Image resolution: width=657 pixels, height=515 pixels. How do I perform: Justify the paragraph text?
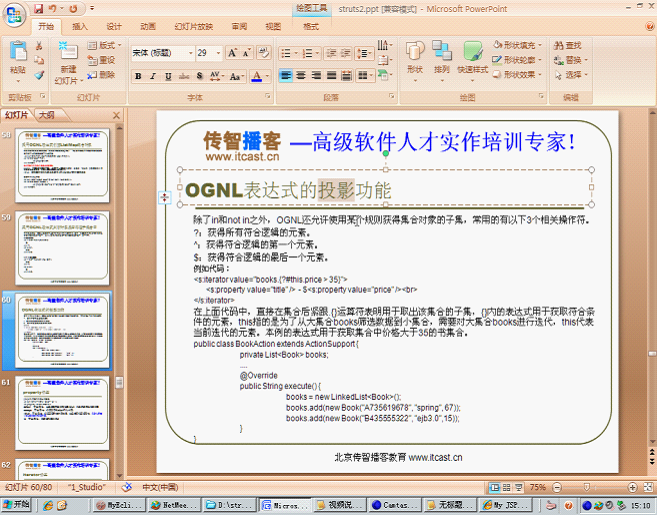pos(331,76)
